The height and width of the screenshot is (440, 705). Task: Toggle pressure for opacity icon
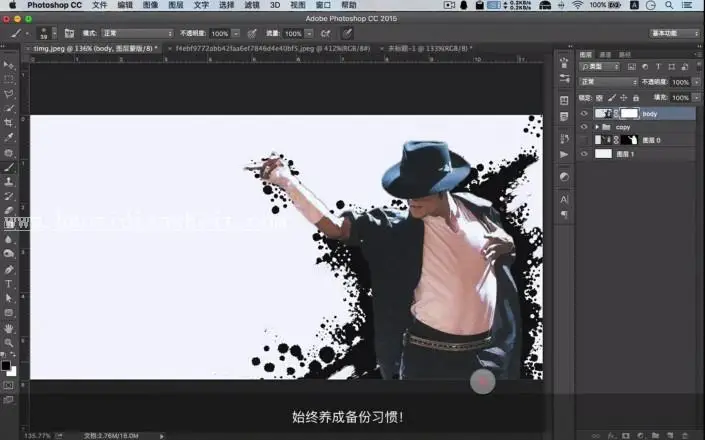pos(252,33)
